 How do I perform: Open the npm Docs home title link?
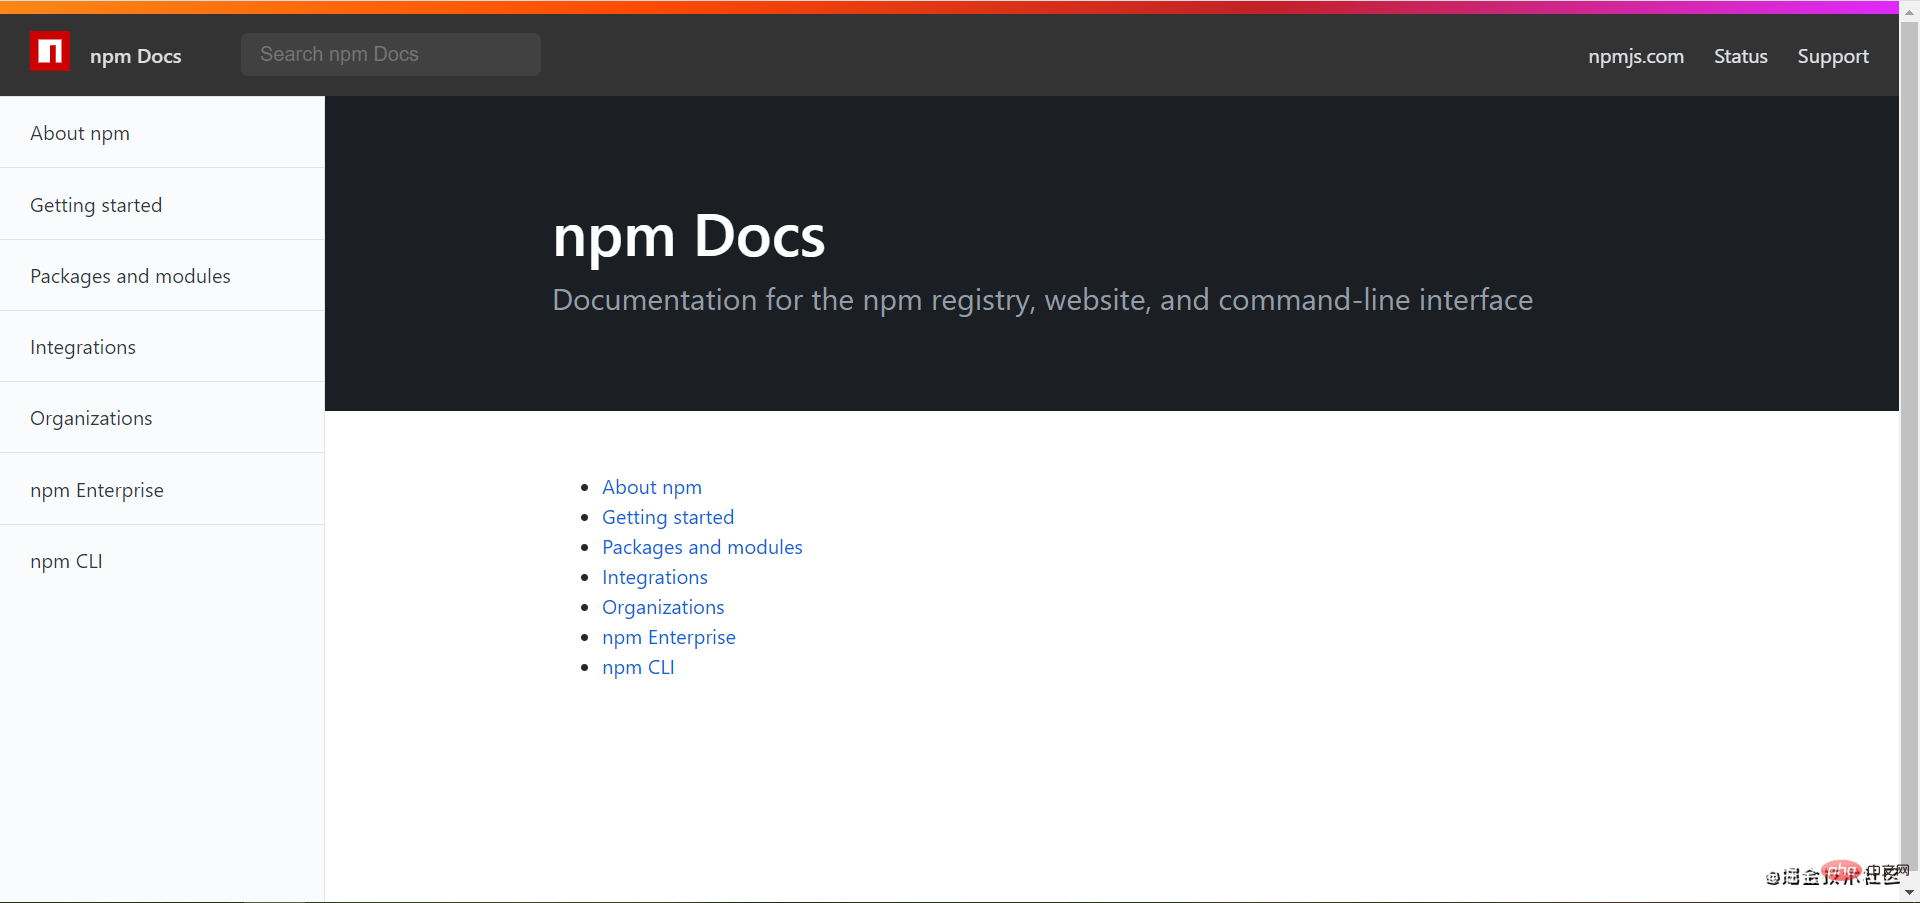[x=136, y=56]
